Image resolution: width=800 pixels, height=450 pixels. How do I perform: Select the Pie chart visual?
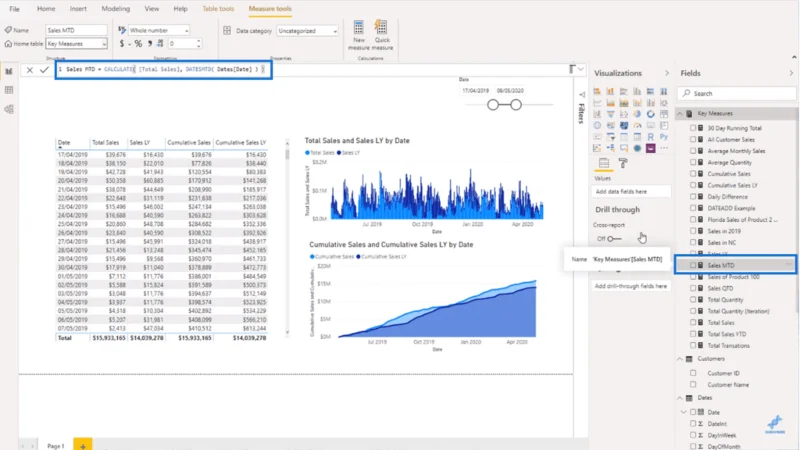tap(637, 114)
